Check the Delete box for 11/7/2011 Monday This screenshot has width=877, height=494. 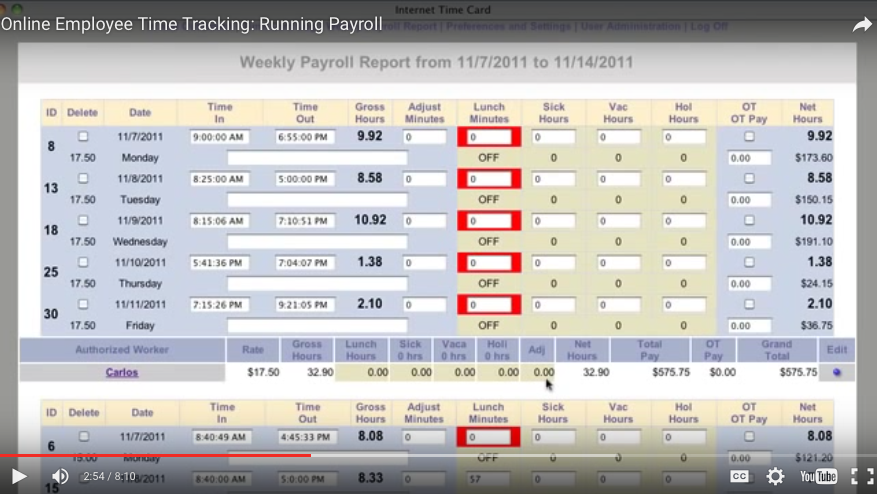pyautogui.click(x=83, y=136)
